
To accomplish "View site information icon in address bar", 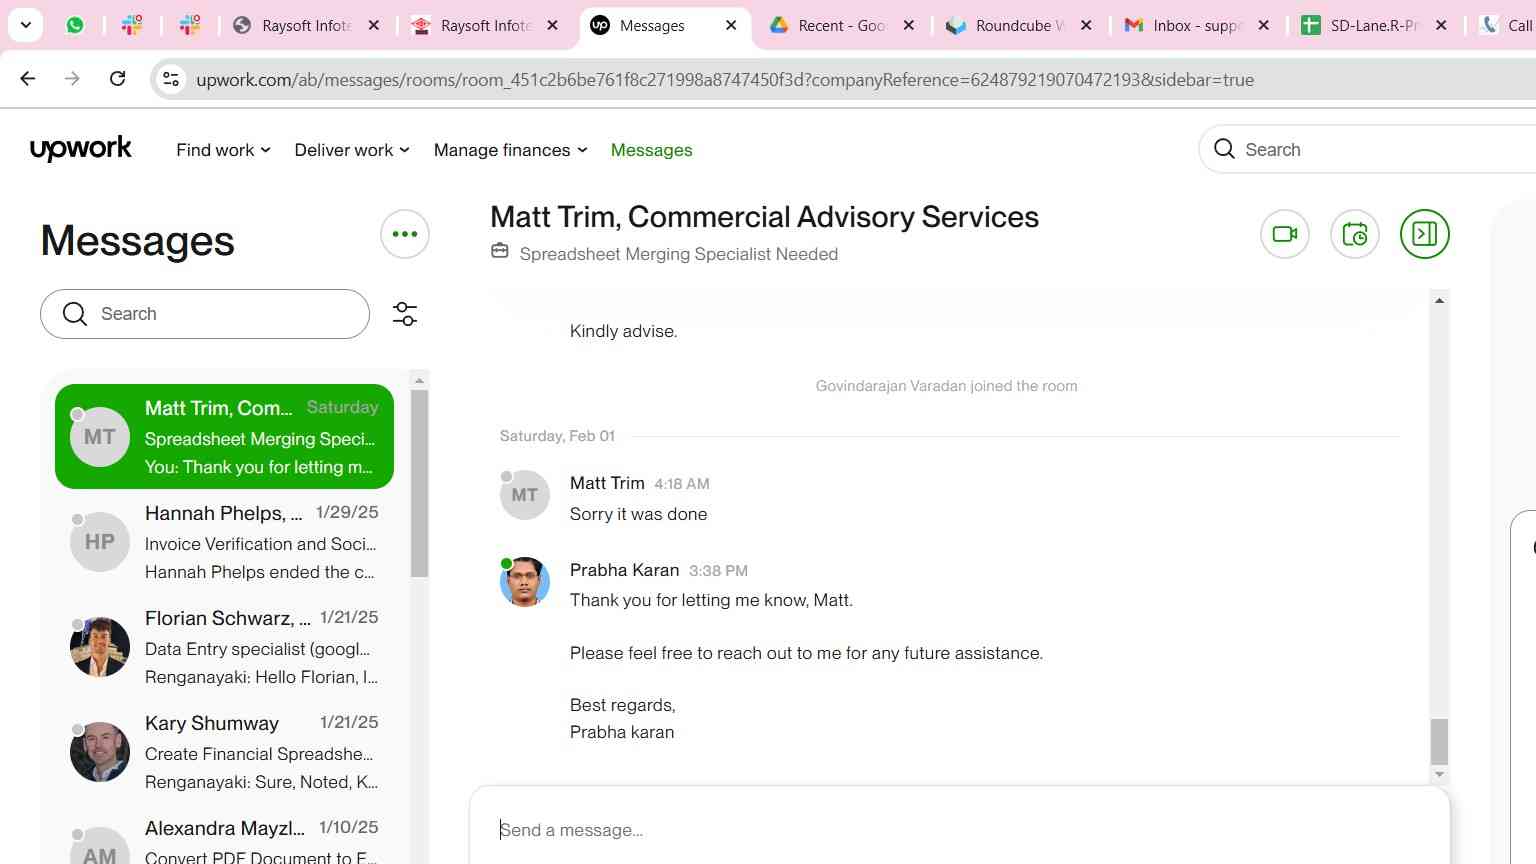I will pyautogui.click(x=171, y=79).
